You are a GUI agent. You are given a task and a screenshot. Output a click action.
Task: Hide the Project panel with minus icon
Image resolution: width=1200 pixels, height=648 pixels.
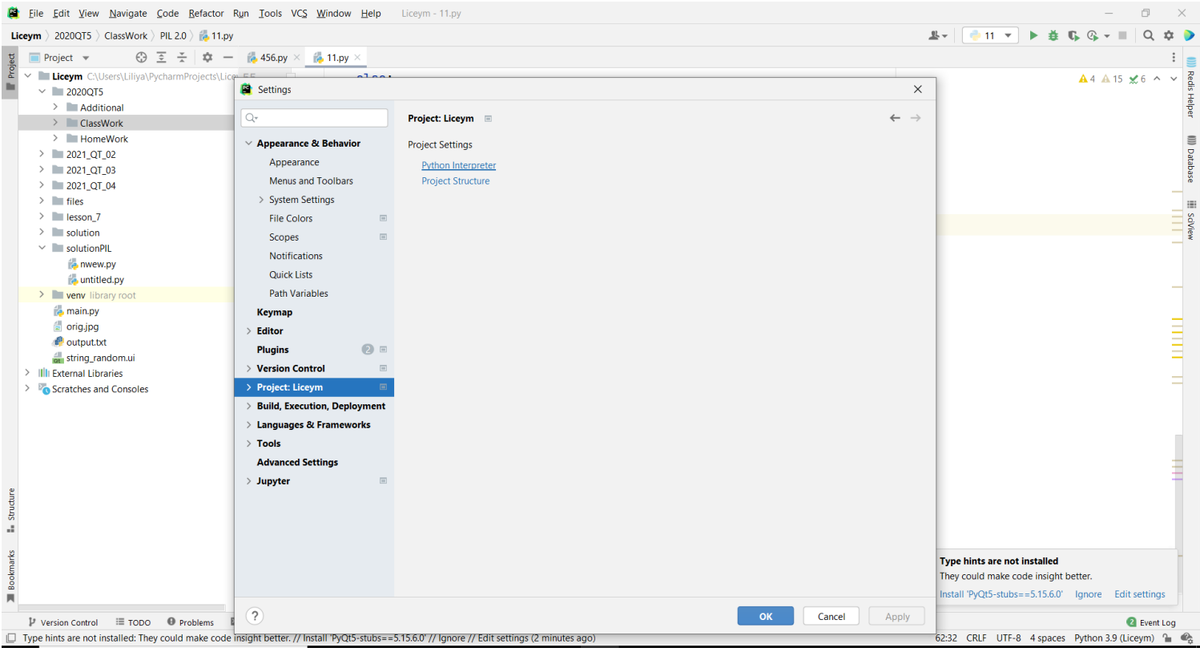(227, 57)
